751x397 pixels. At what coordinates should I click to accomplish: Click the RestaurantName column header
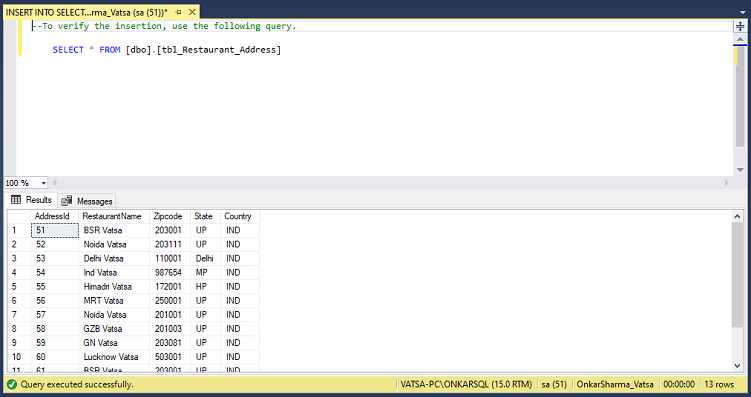tap(114, 216)
